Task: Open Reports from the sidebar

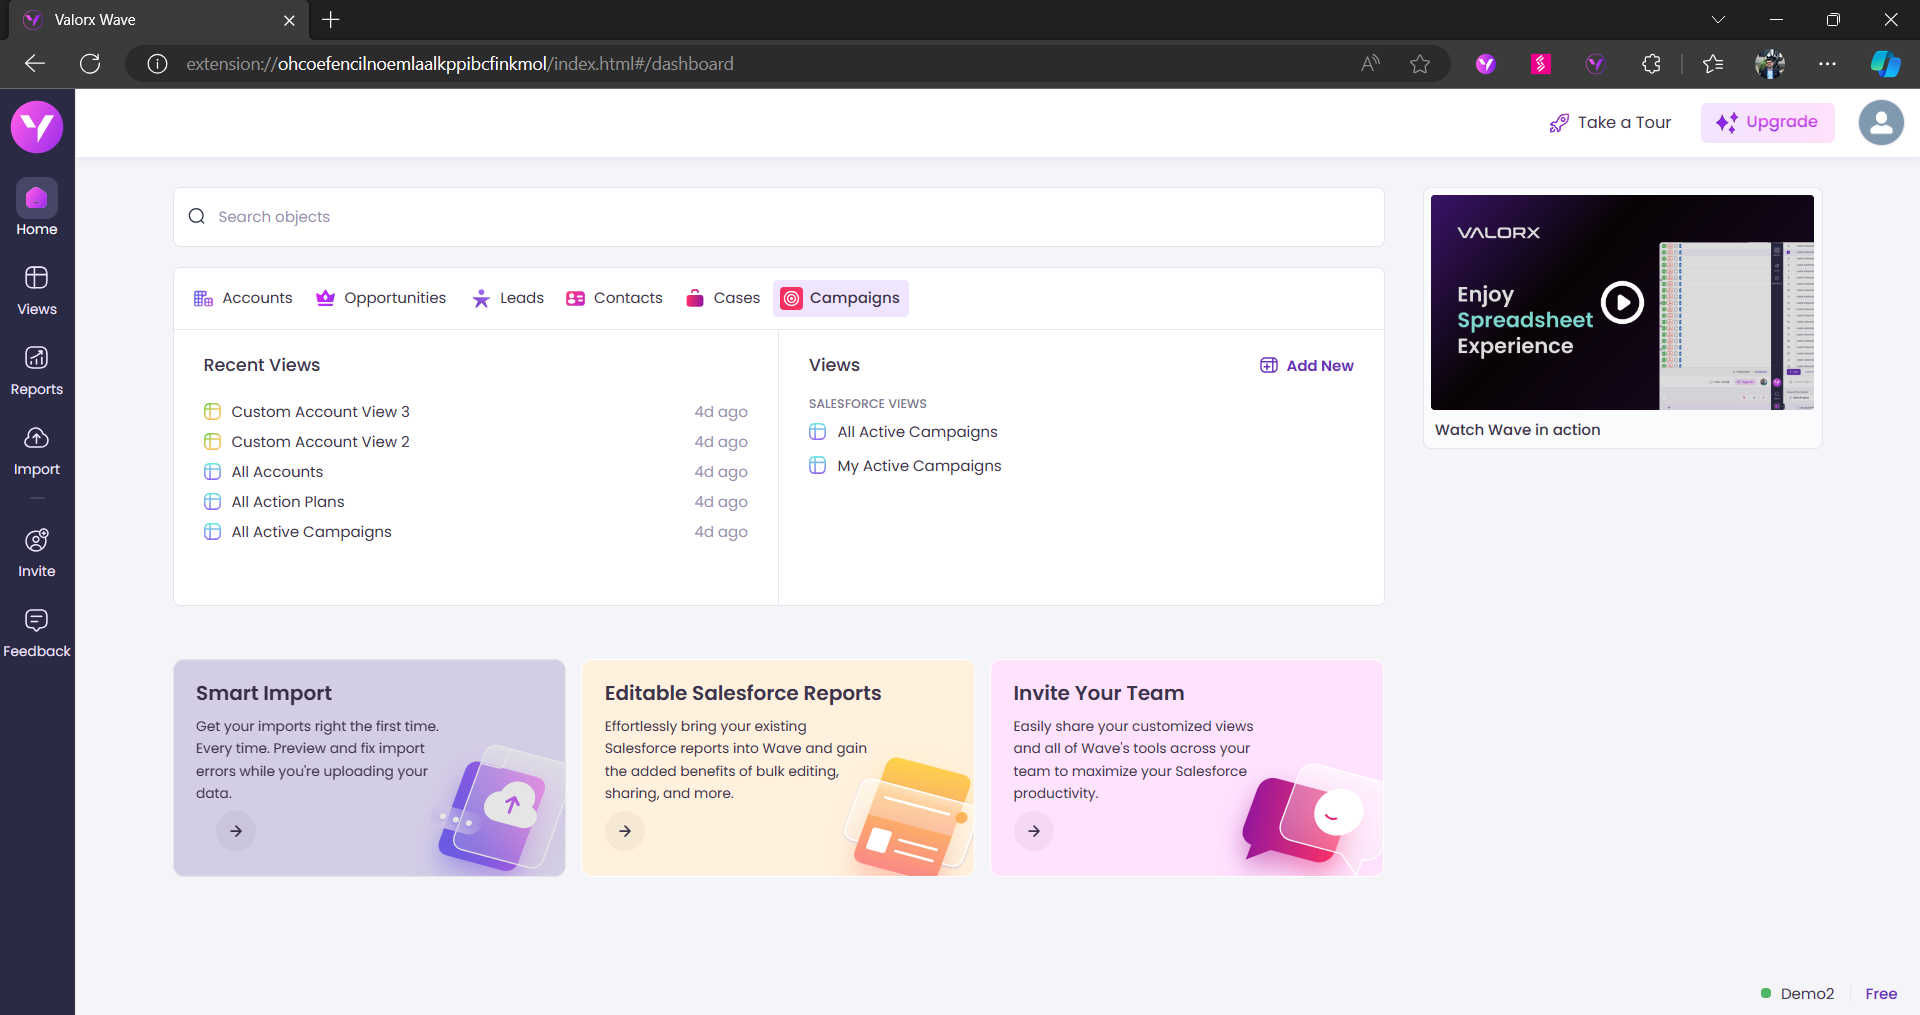Action: [x=37, y=370]
